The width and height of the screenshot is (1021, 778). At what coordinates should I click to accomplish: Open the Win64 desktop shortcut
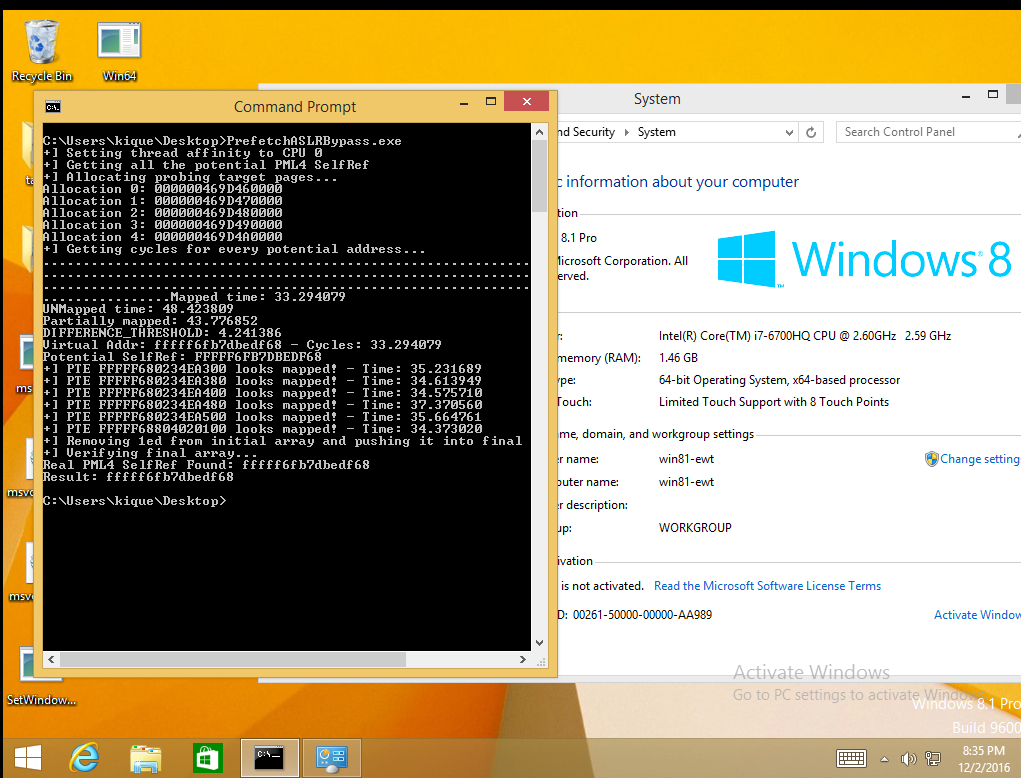119,51
